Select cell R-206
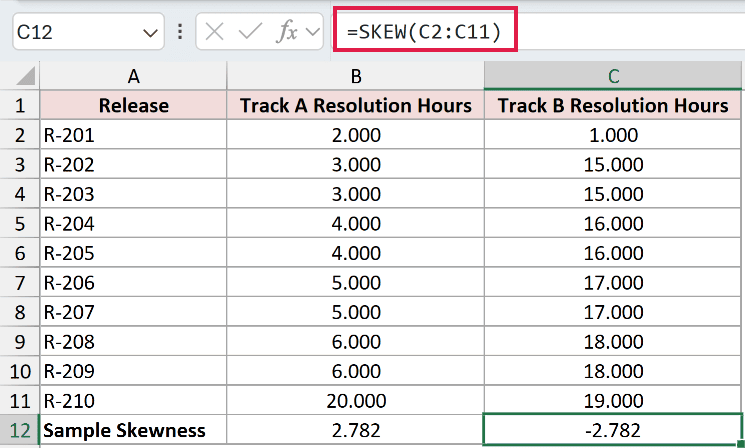The height and width of the screenshot is (448, 745). click(x=133, y=283)
